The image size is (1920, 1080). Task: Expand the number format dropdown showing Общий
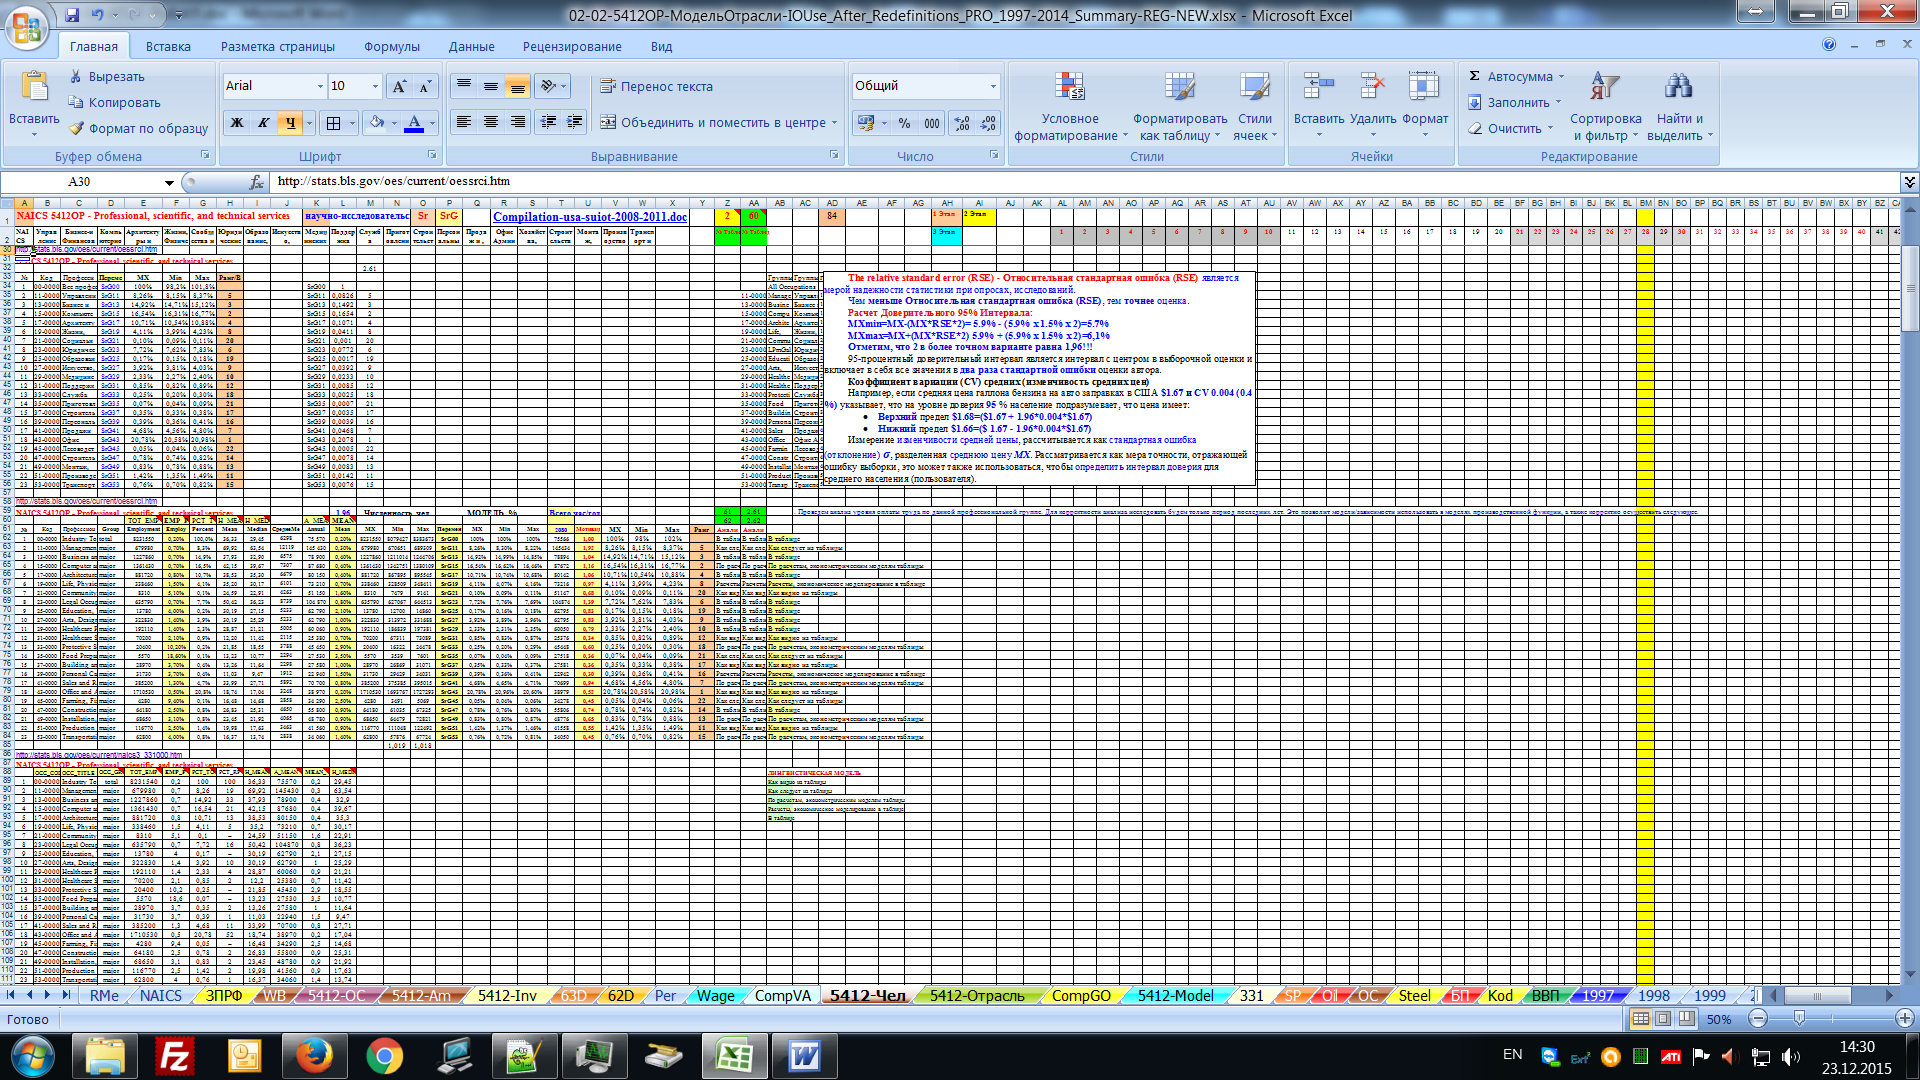(x=993, y=86)
